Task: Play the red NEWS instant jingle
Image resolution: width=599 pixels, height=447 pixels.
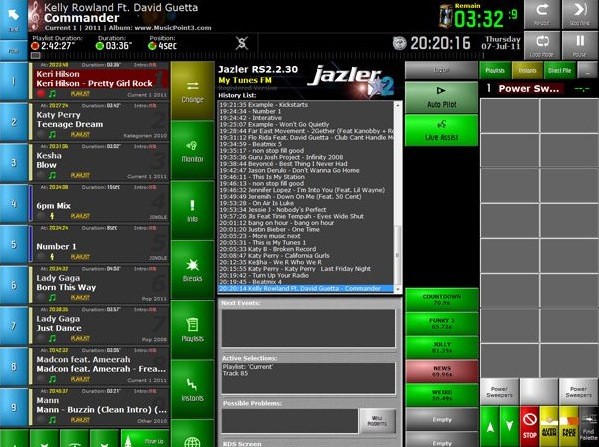Action: [x=442, y=371]
